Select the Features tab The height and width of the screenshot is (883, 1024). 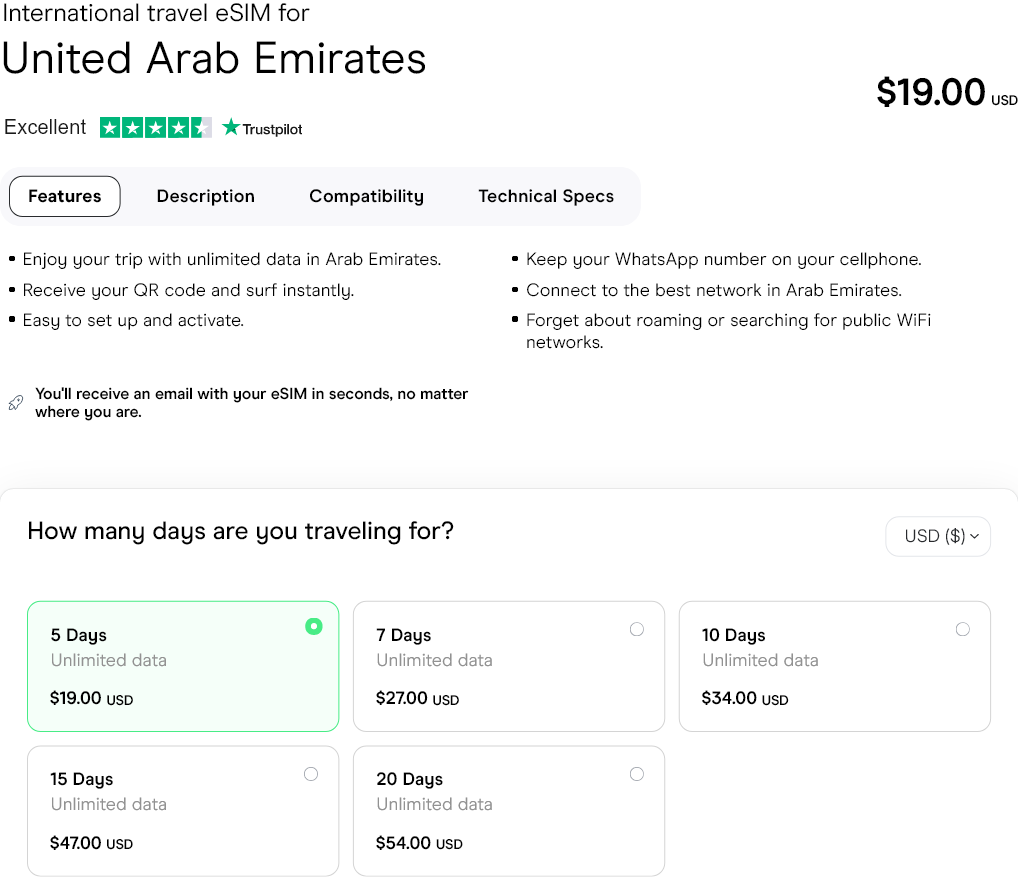coord(64,196)
